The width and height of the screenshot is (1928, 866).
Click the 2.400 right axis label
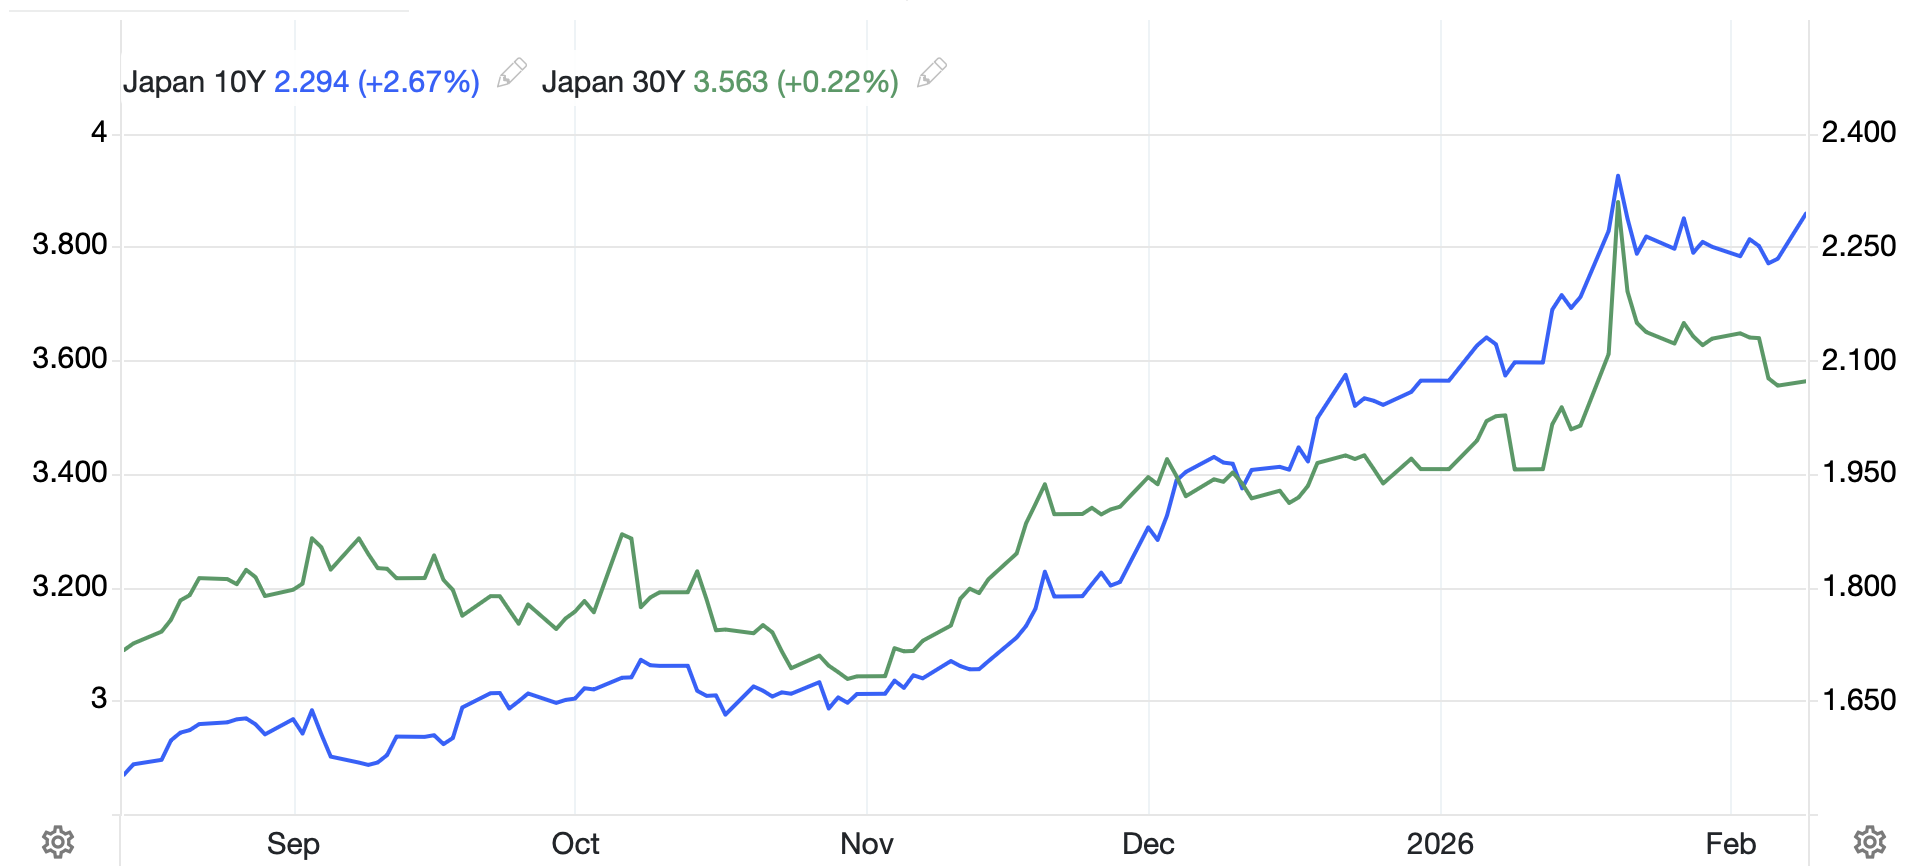point(1858,132)
